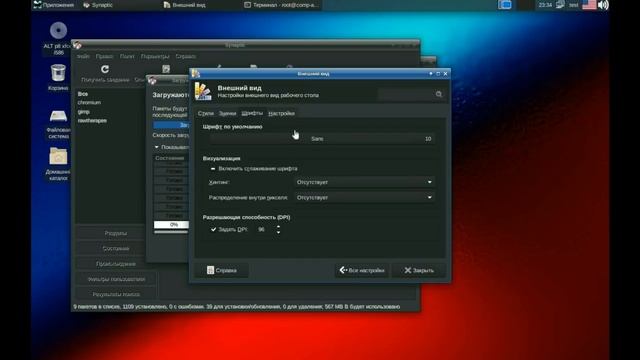Click the volume speaker tray icon
Image resolution: width=640 pixels, height=360 pixels.
click(x=603, y=5)
